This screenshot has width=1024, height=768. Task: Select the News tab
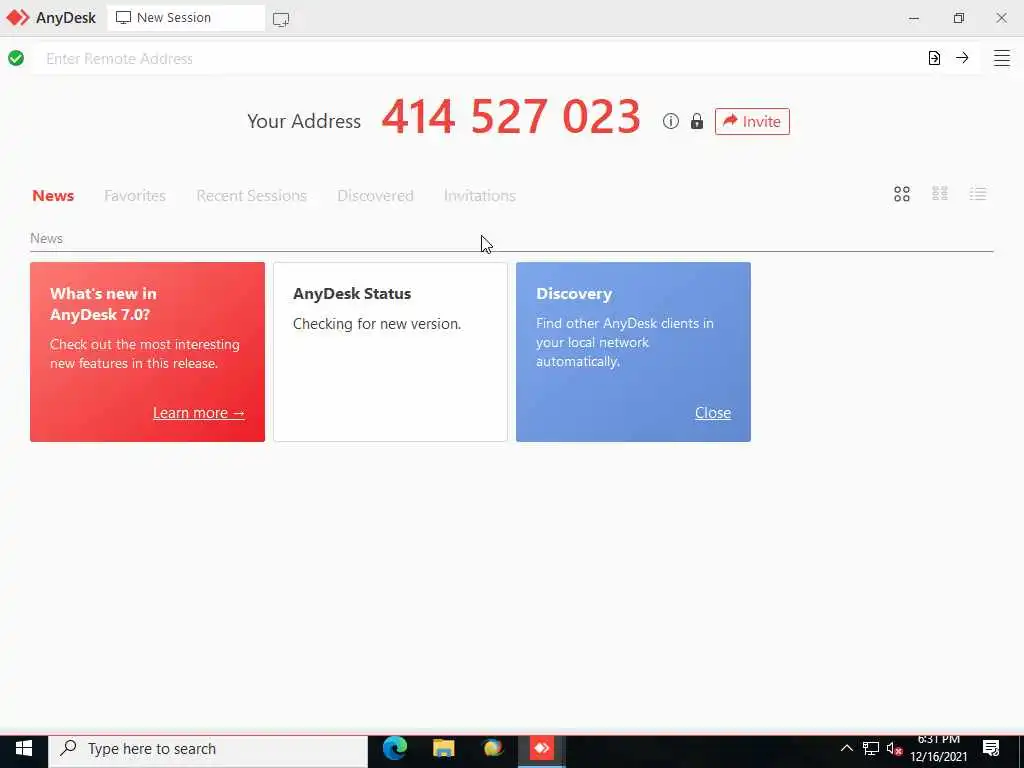pos(53,195)
